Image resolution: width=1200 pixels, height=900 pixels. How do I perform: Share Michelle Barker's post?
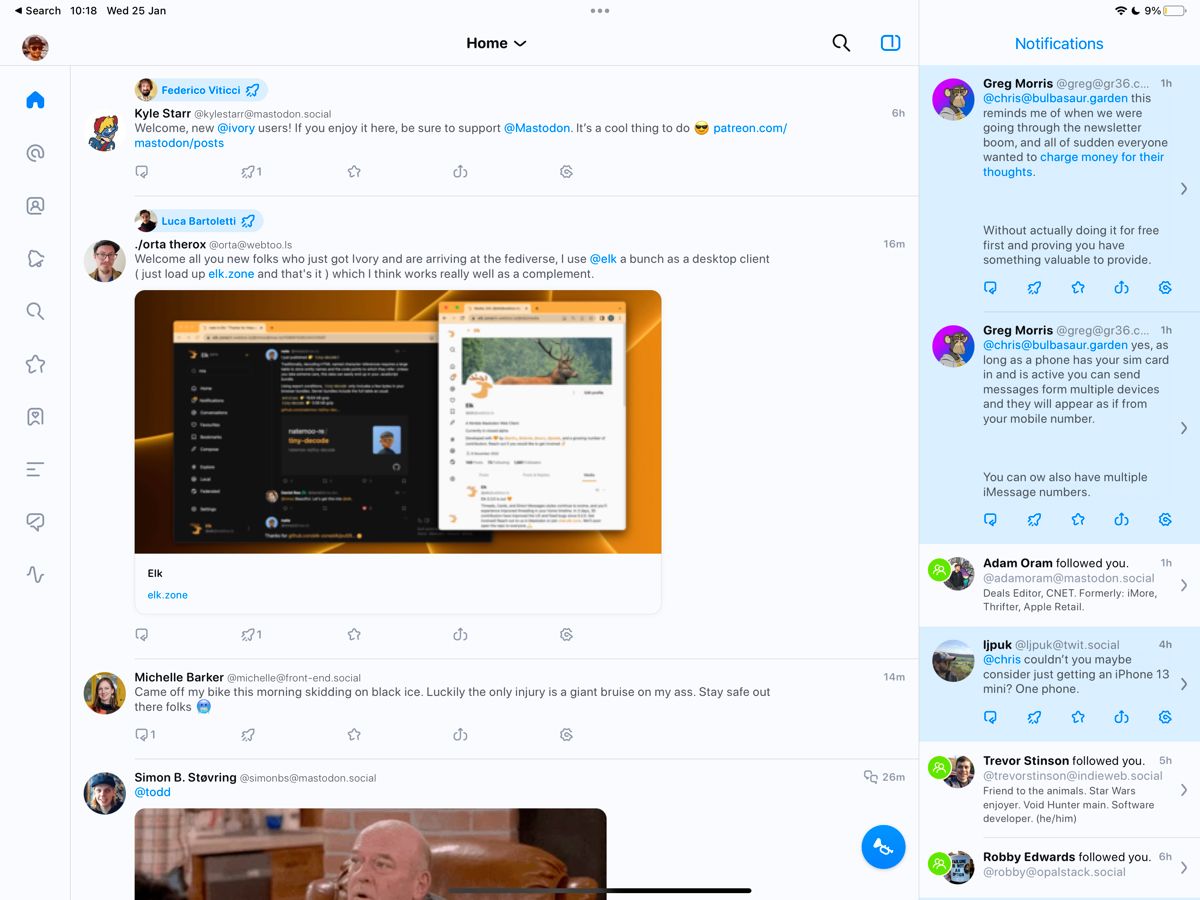click(x=460, y=735)
